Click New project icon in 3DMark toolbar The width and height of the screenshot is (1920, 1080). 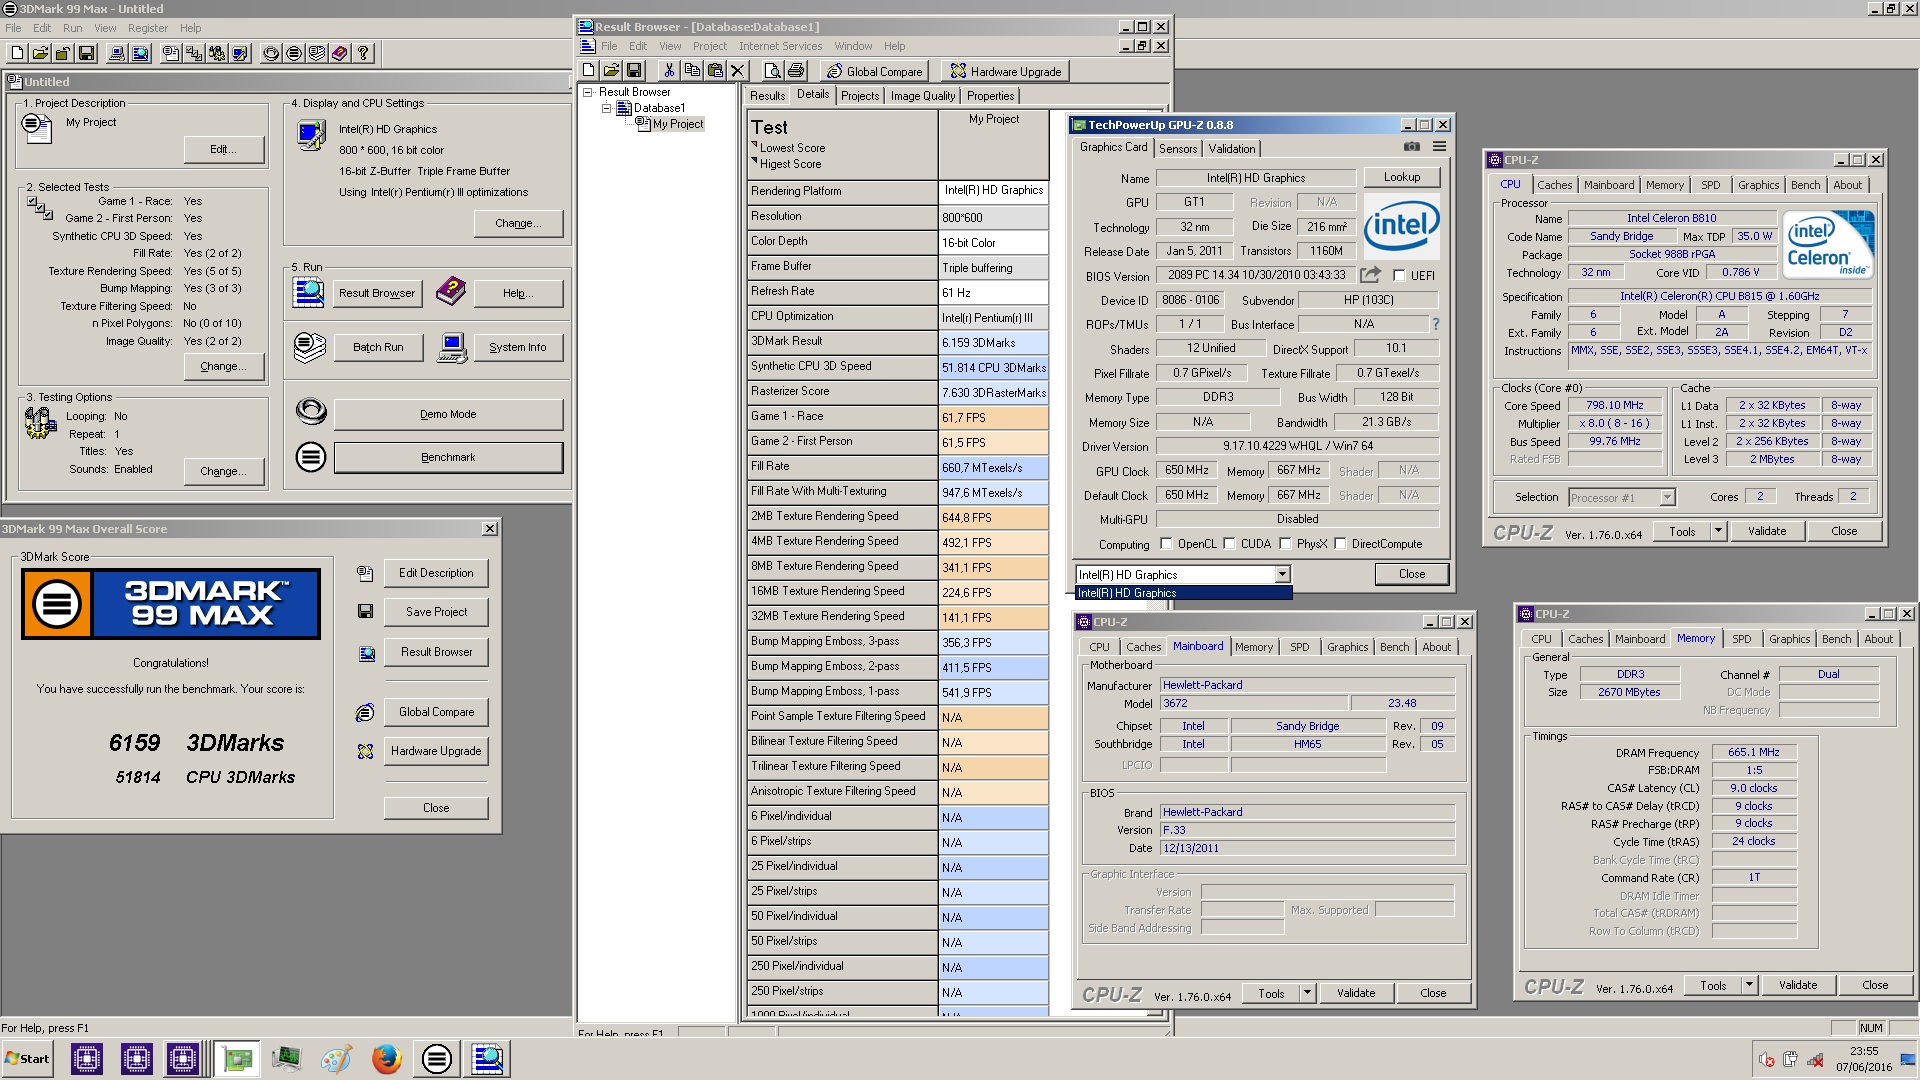(17, 53)
